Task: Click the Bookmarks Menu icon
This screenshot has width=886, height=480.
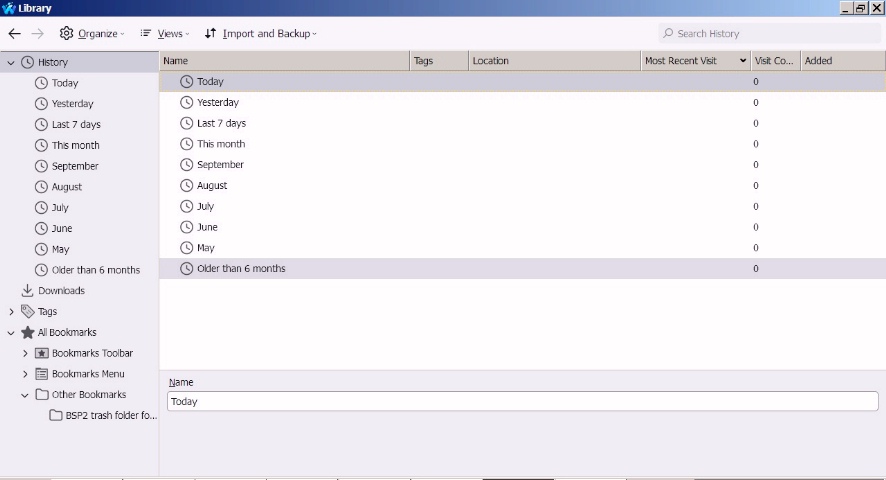Action: 41,374
